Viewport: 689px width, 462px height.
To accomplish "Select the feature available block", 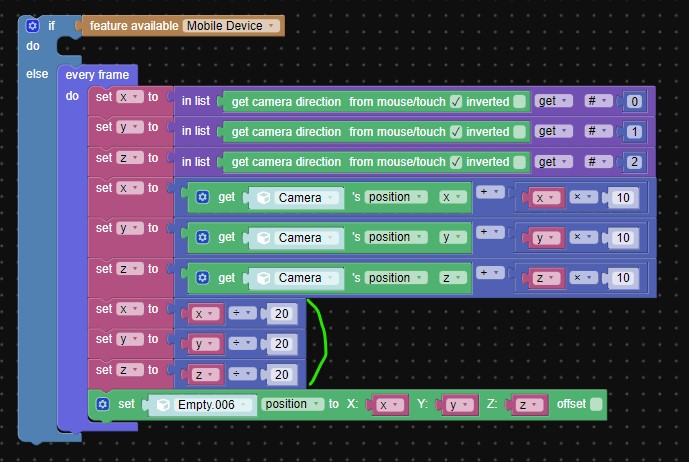I will pos(183,26).
